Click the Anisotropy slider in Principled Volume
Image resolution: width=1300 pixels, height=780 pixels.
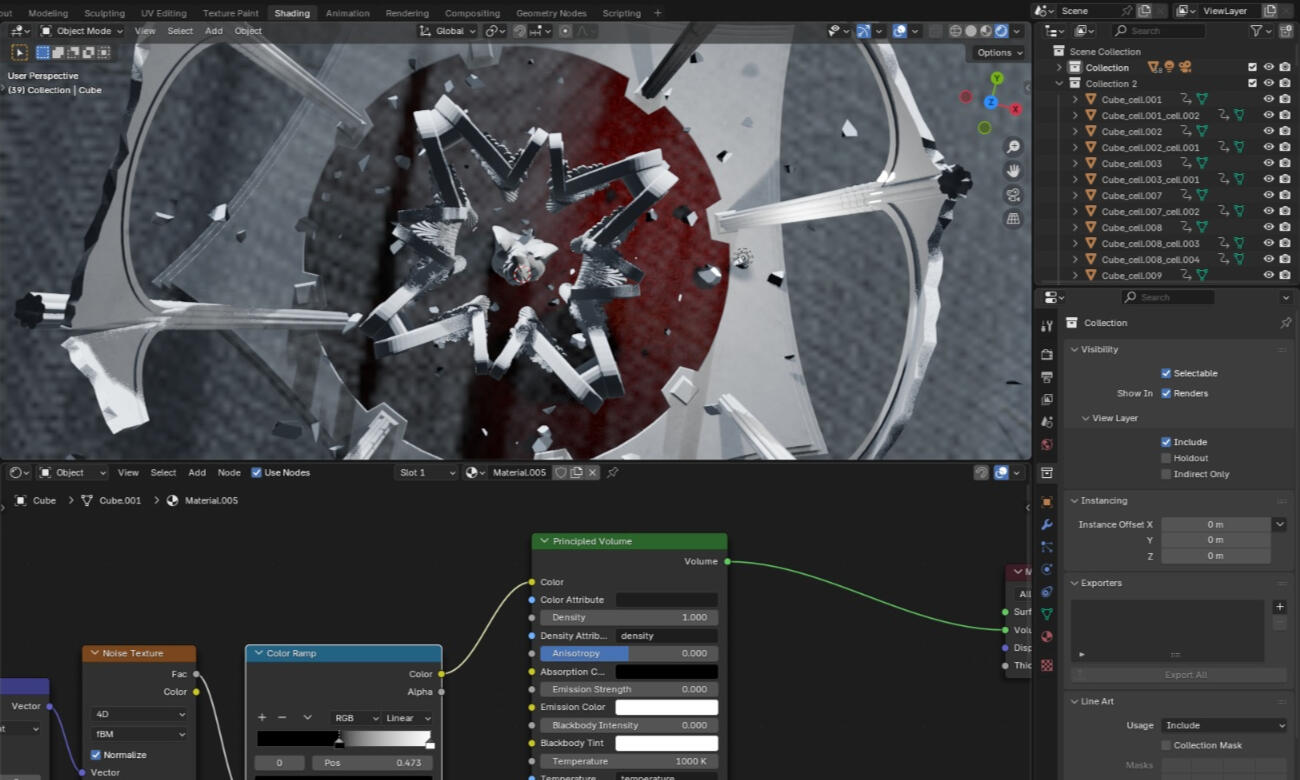click(x=628, y=653)
